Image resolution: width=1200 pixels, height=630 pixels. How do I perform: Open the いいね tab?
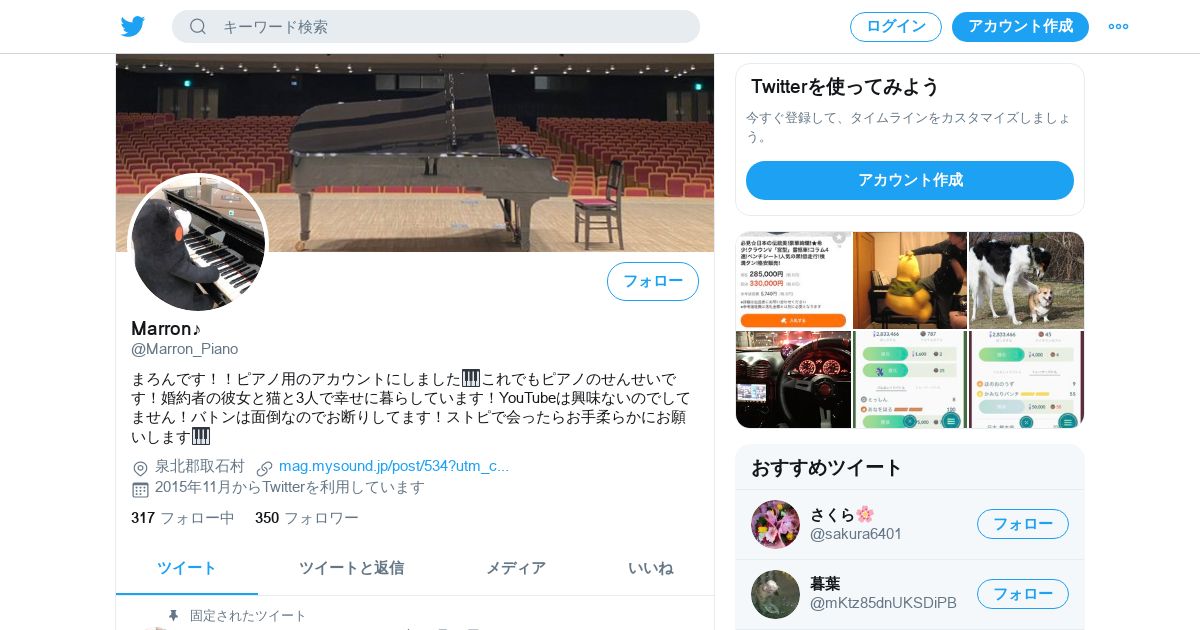coord(651,568)
